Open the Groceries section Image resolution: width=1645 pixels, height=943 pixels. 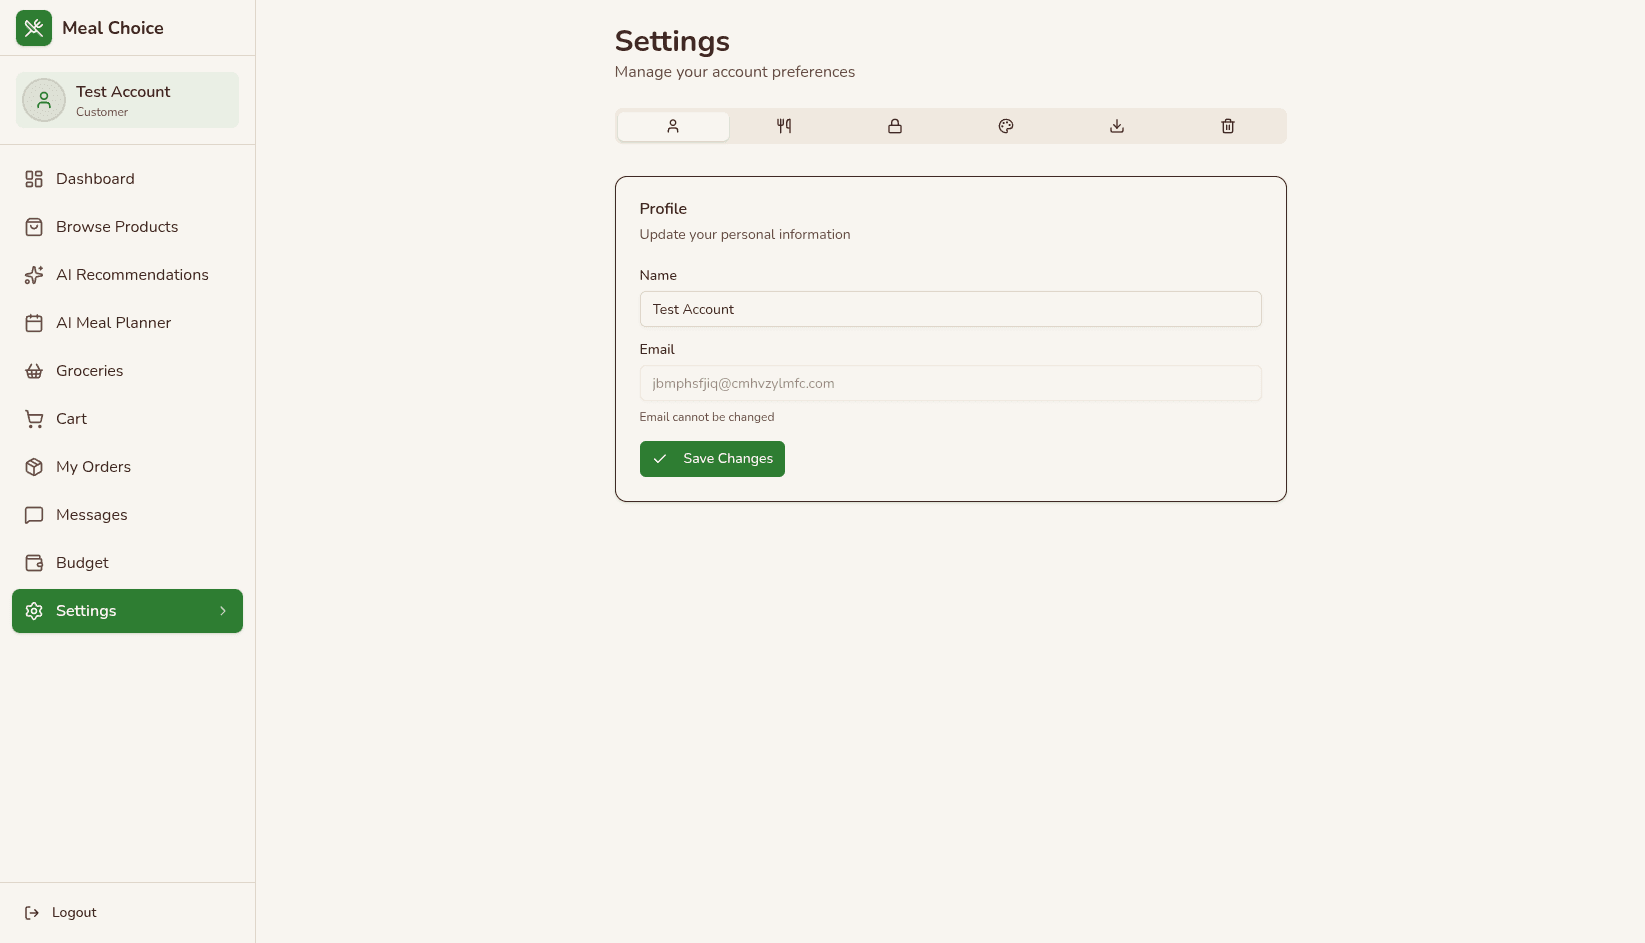click(x=89, y=371)
